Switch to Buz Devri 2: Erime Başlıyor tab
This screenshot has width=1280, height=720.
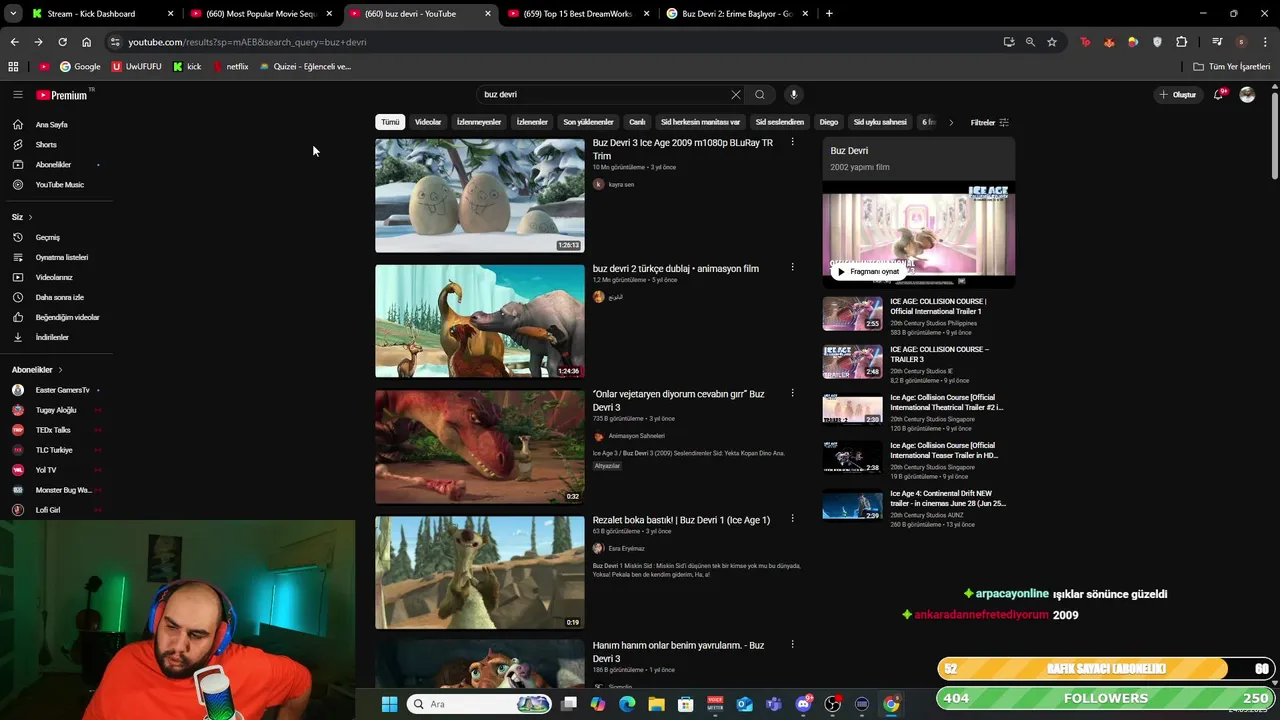point(737,14)
